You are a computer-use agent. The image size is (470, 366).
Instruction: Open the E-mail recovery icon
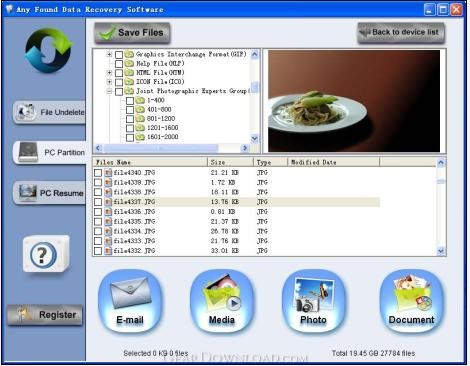tap(130, 302)
